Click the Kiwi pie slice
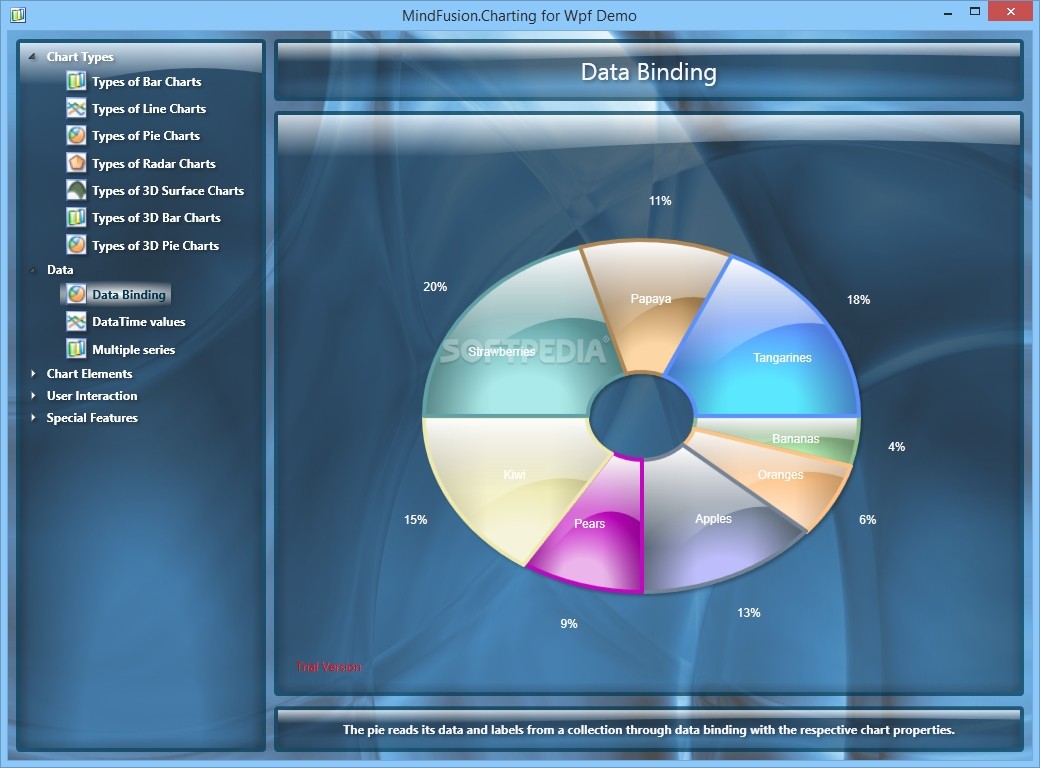 514,475
